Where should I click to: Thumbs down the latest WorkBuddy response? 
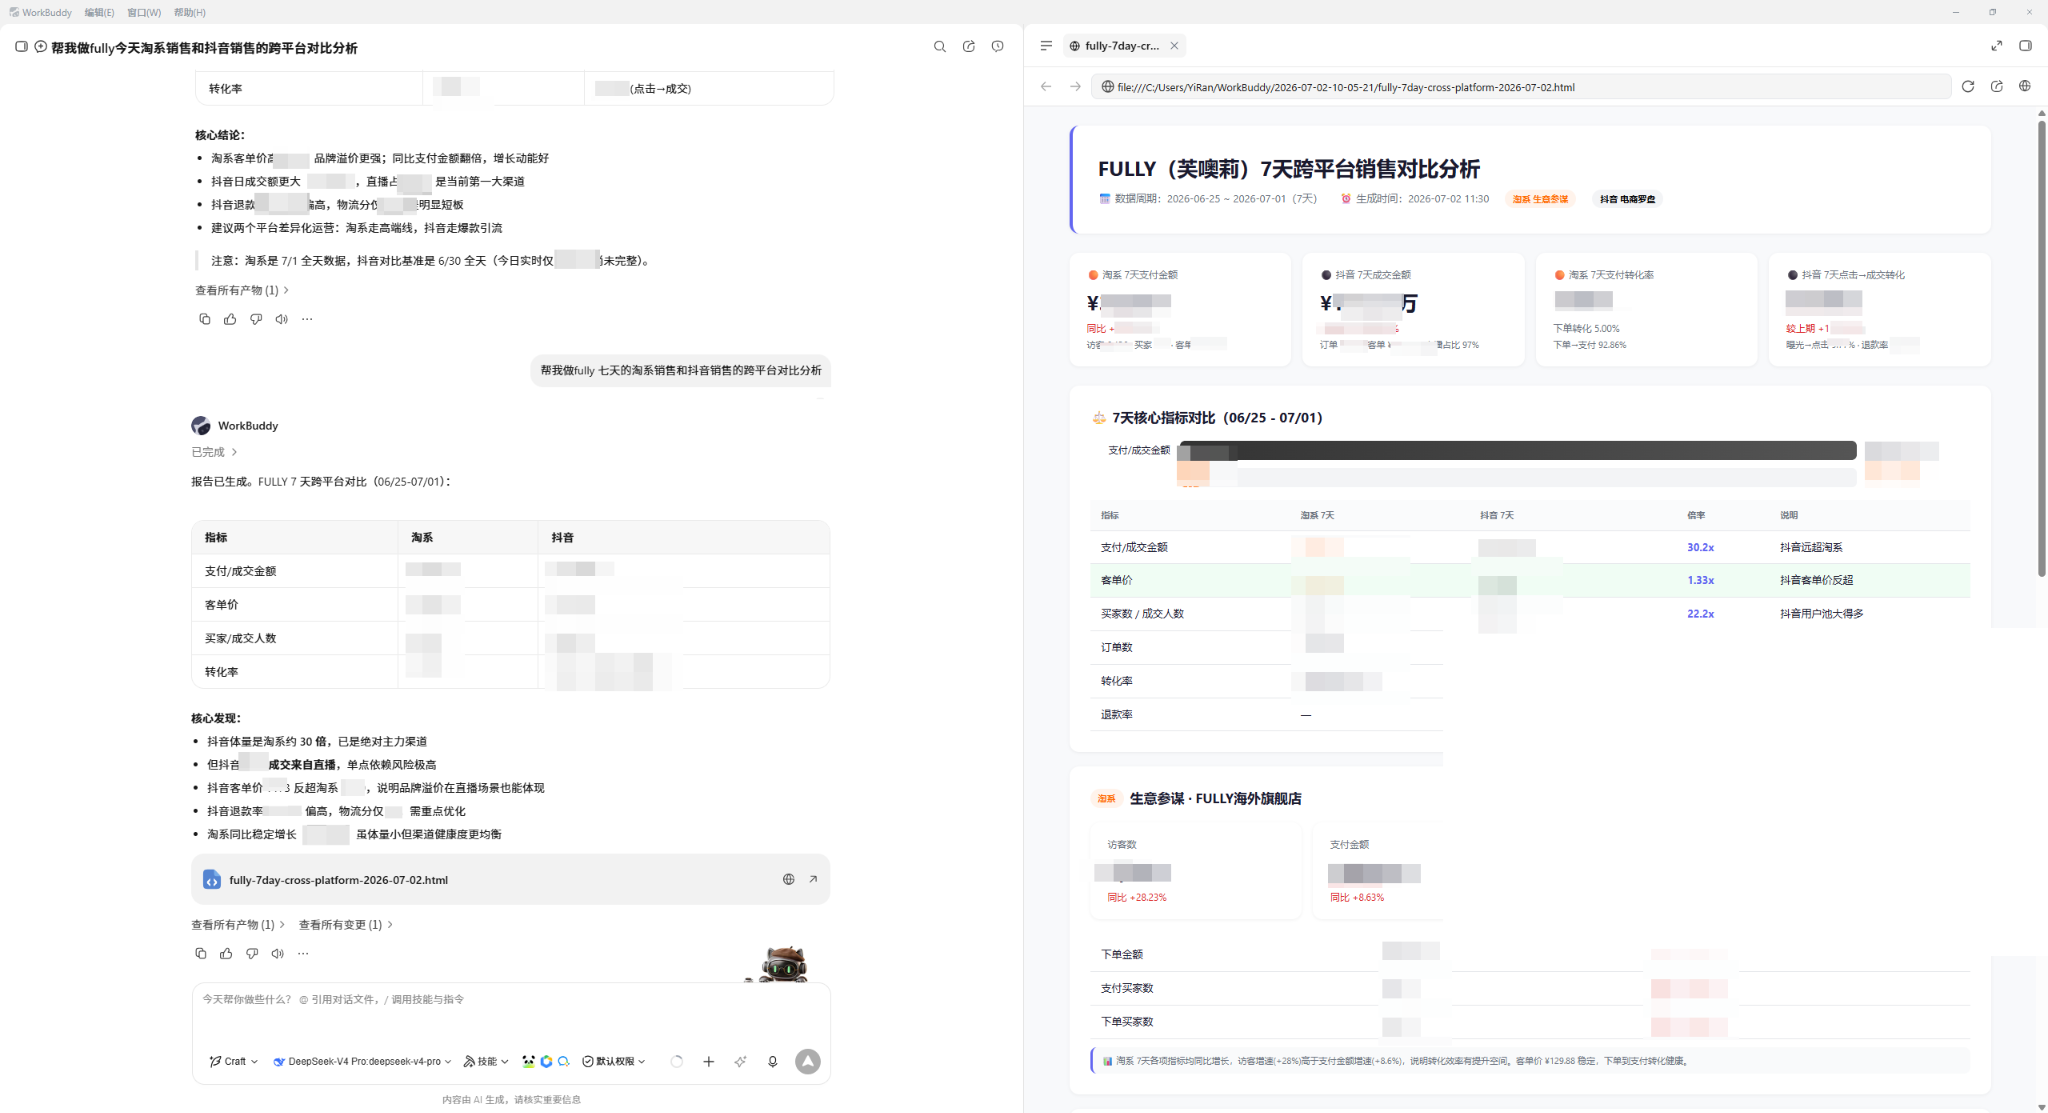point(252,954)
